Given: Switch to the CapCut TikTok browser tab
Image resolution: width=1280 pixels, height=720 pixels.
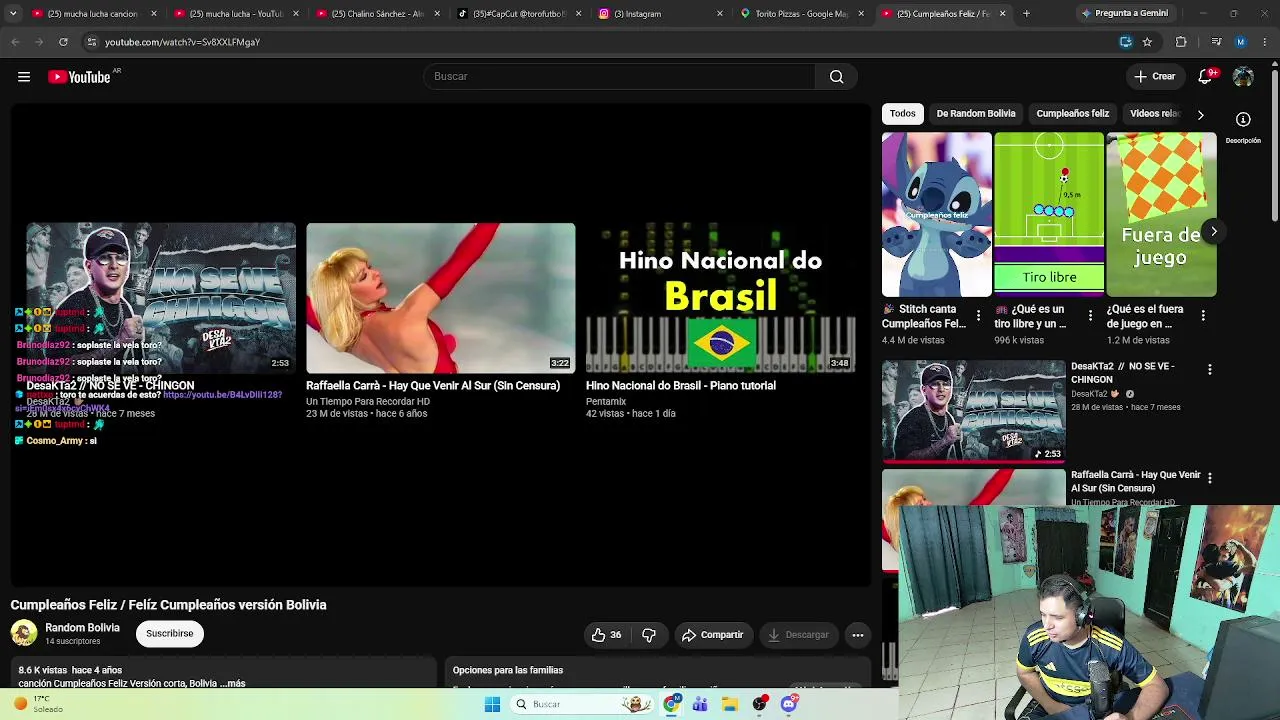Looking at the screenshot, I should [518, 14].
